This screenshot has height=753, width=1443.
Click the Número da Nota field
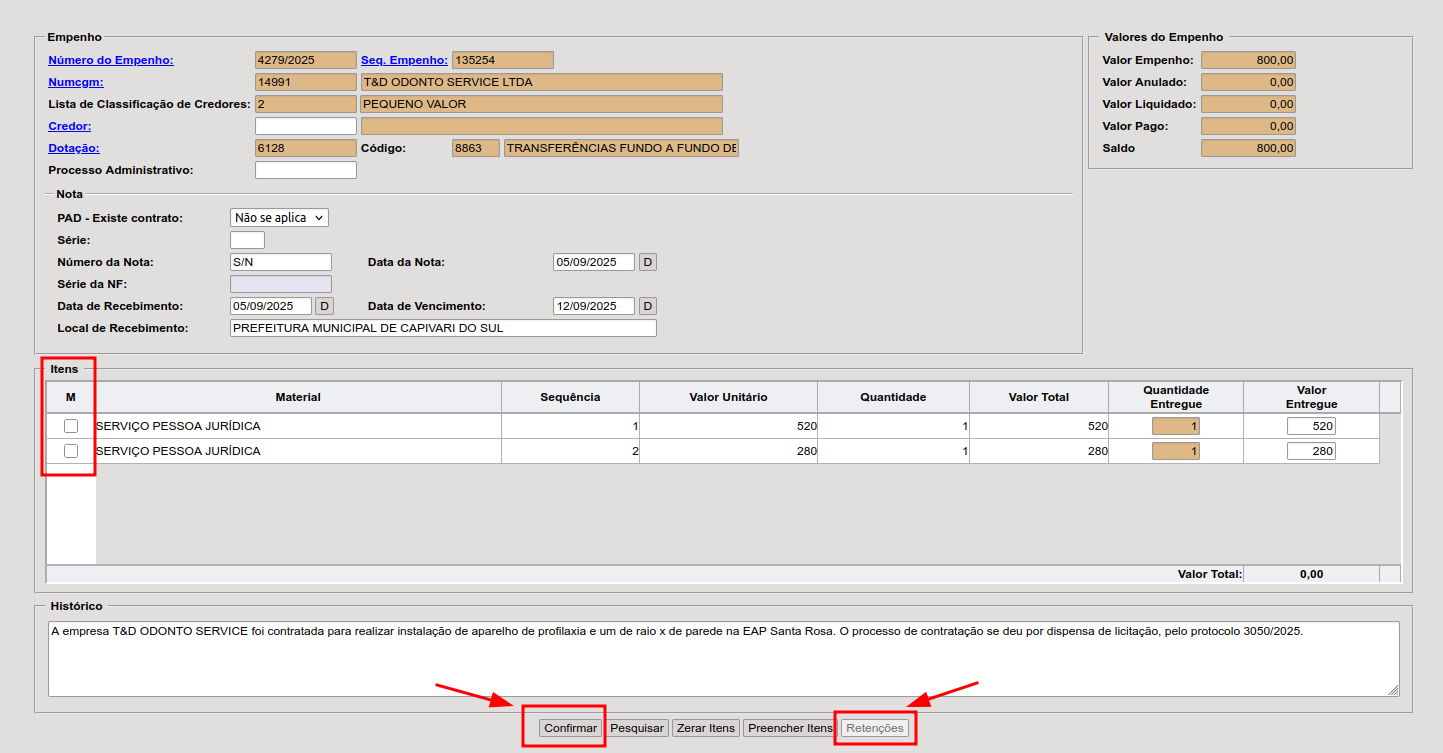(x=280, y=262)
